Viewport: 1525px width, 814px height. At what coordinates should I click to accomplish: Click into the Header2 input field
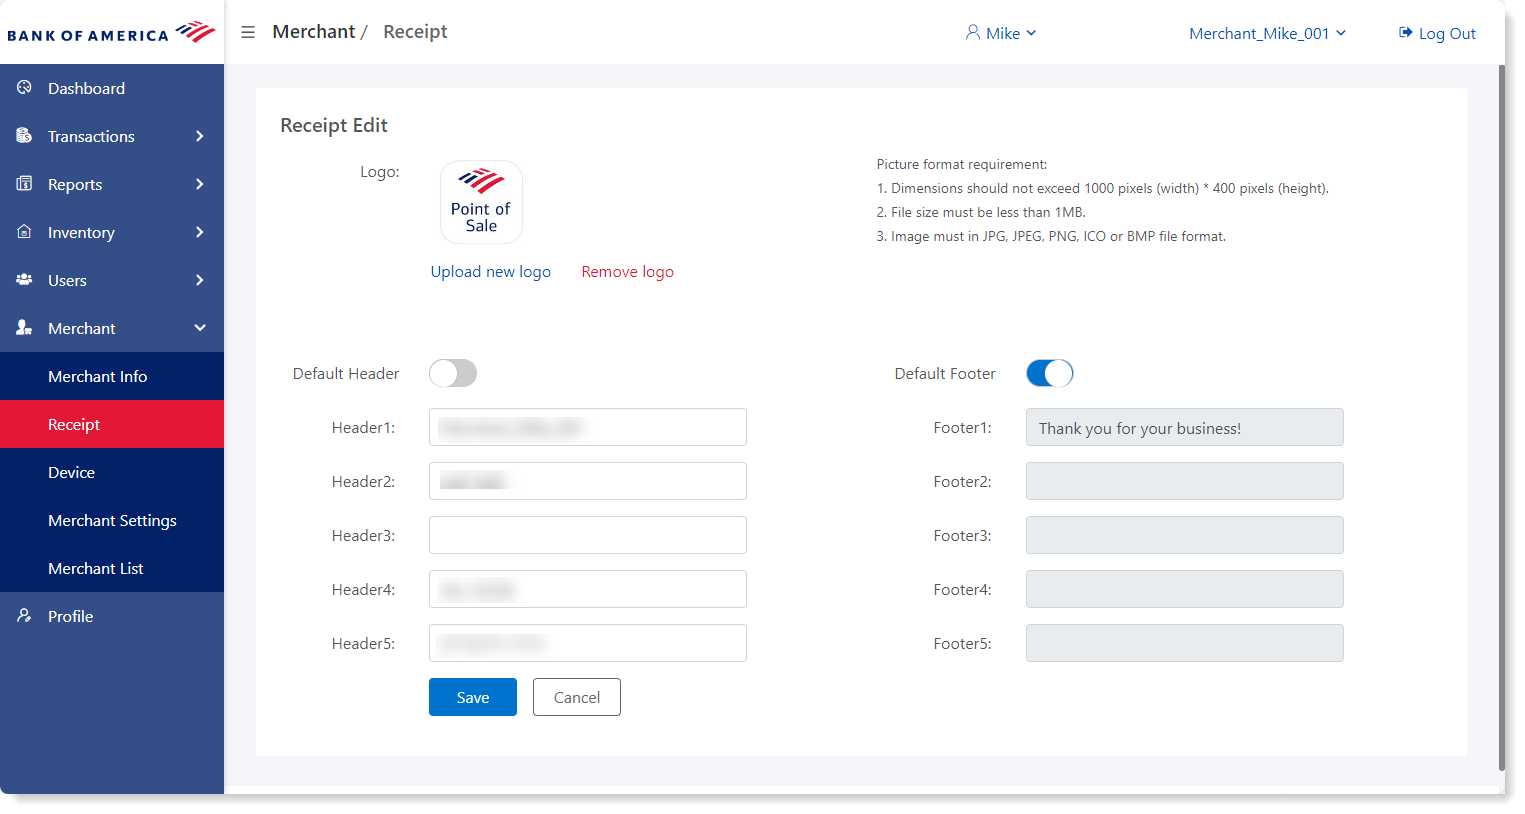click(x=588, y=481)
